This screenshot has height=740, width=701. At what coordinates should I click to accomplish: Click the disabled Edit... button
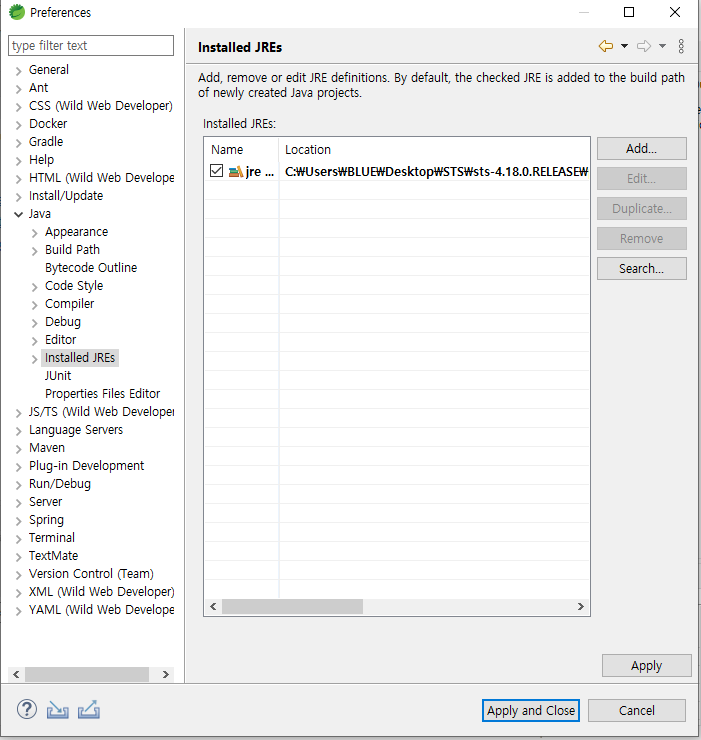click(642, 178)
